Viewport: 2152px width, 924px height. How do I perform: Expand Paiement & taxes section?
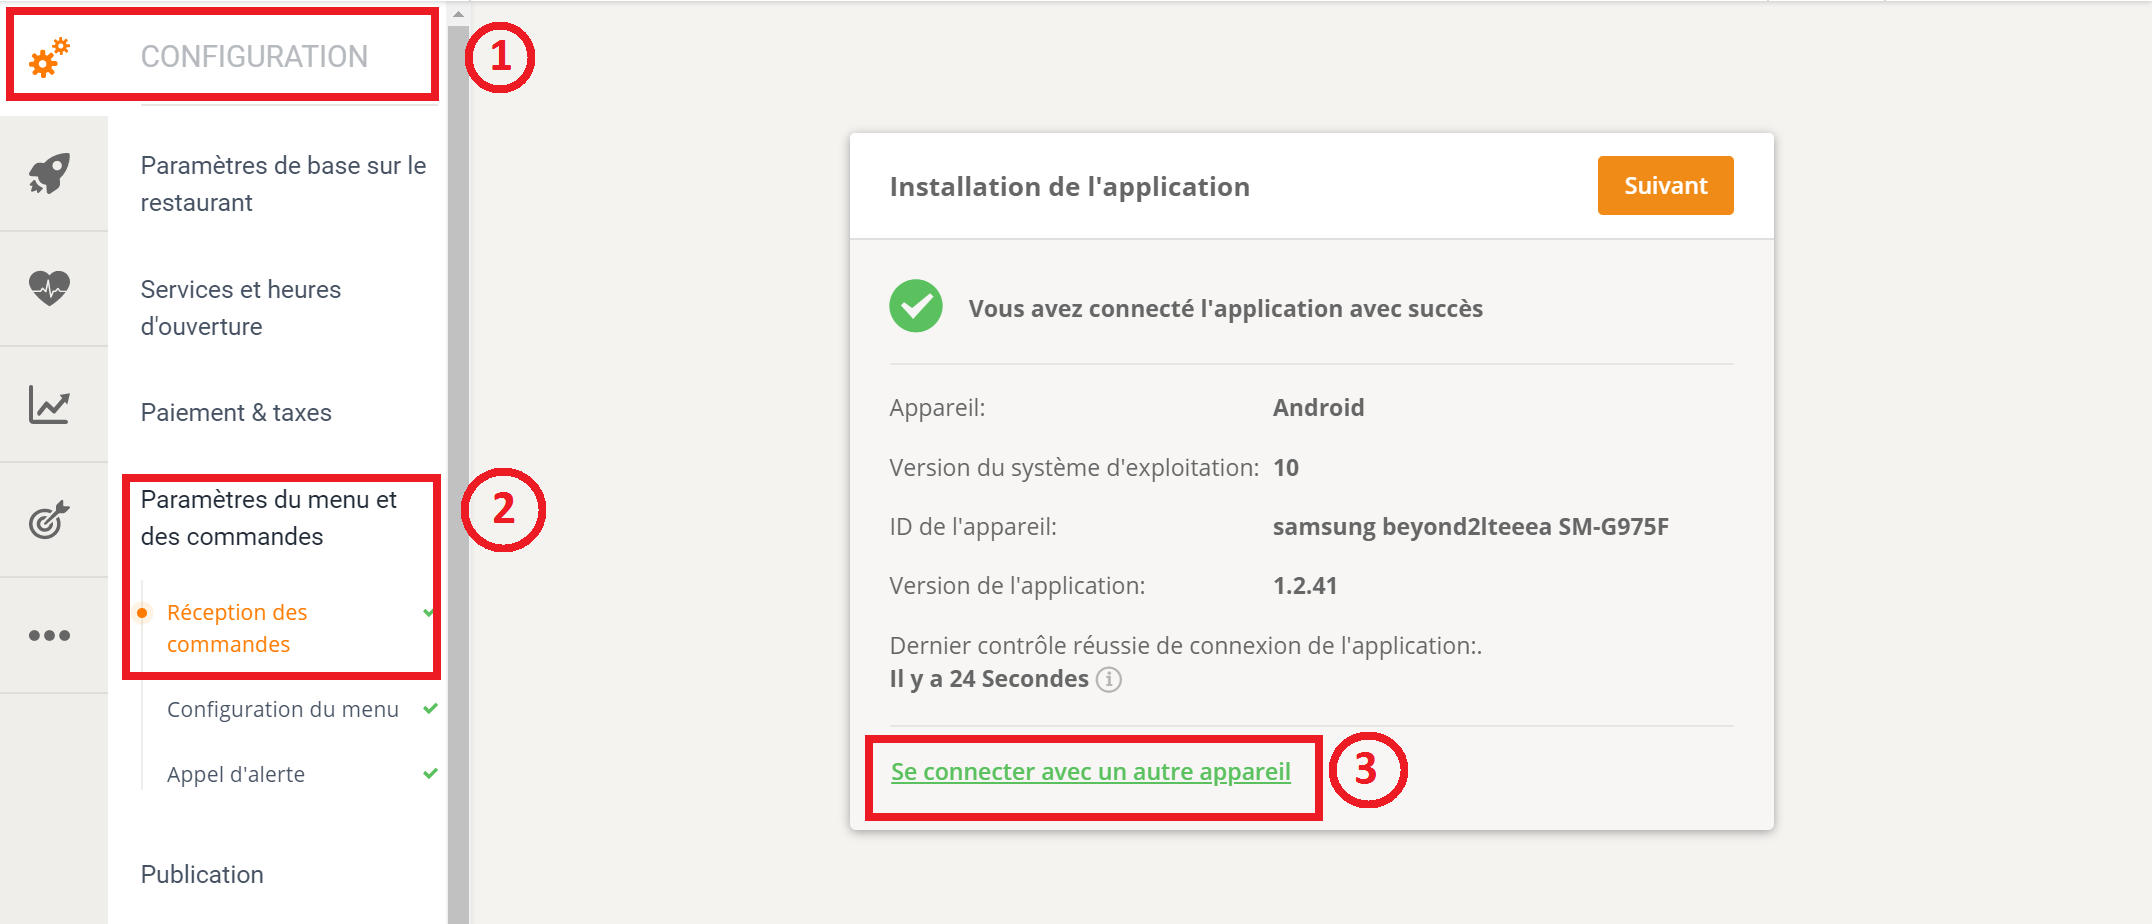point(236,412)
